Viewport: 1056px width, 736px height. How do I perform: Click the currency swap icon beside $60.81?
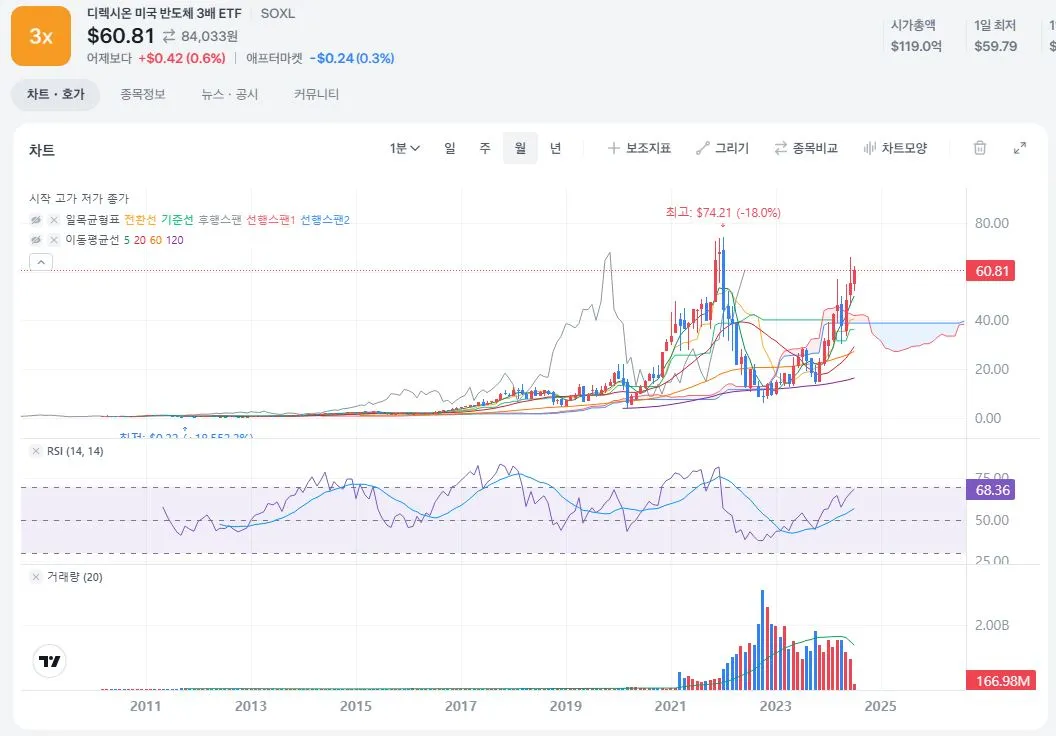(x=168, y=36)
